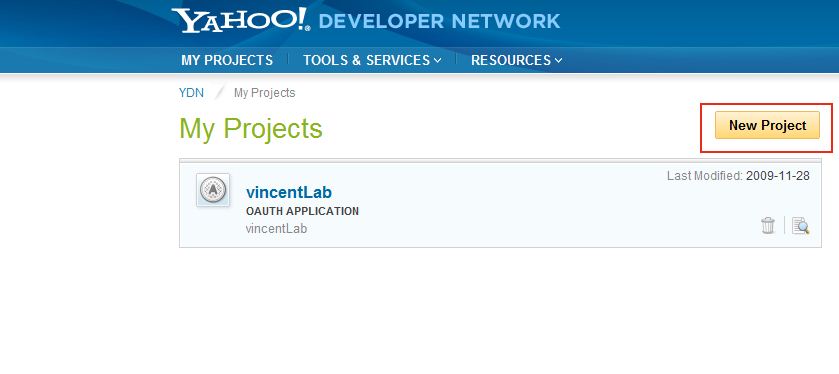Click the Yahoo! logo in header
This screenshot has width=839, height=374.
point(240,21)
